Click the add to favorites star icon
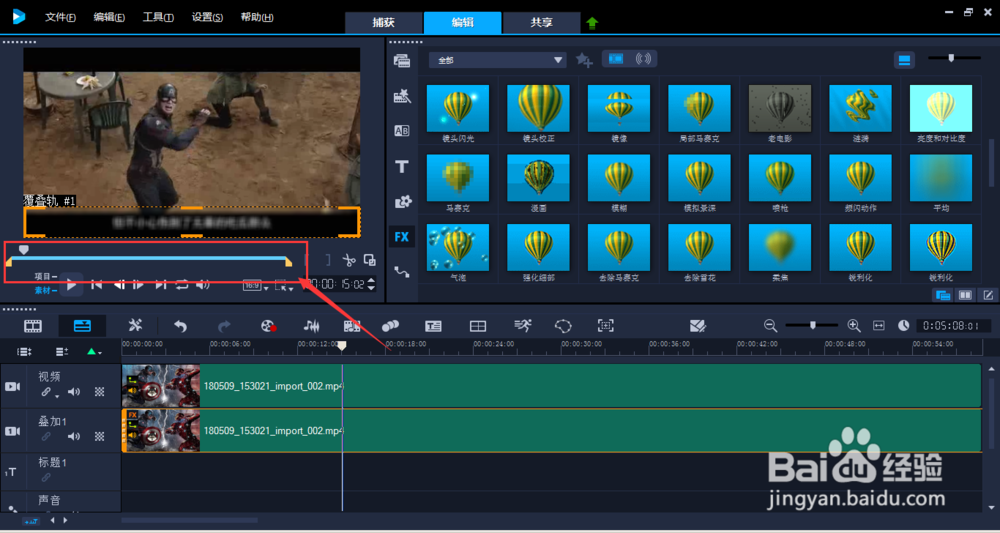This screenshot has height=533, width=1000. 584,60
